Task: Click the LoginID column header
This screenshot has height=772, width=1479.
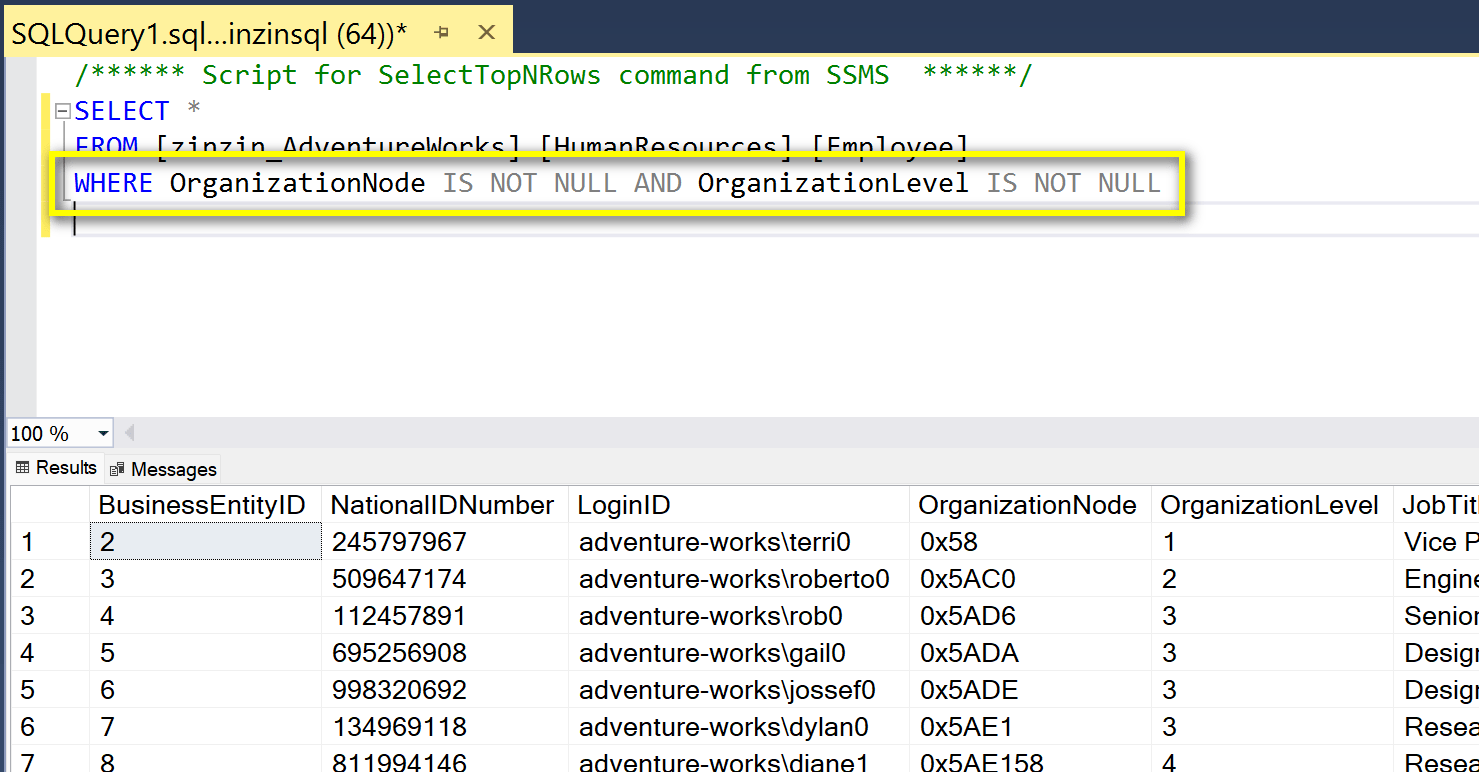Action: pyautogui.click(x=739, y=505)
